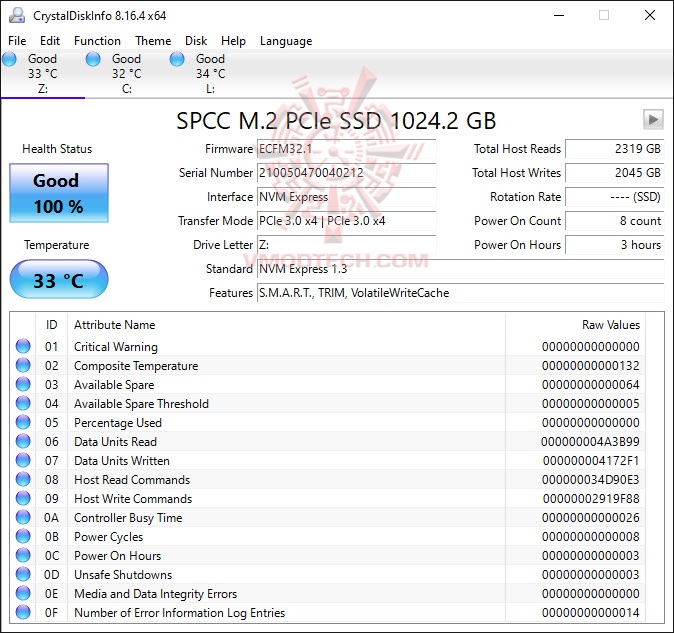Click status orb for Unsafe Shutdowns row
The height and width of the screenshot is (633, 674).
tap(23, 574)
